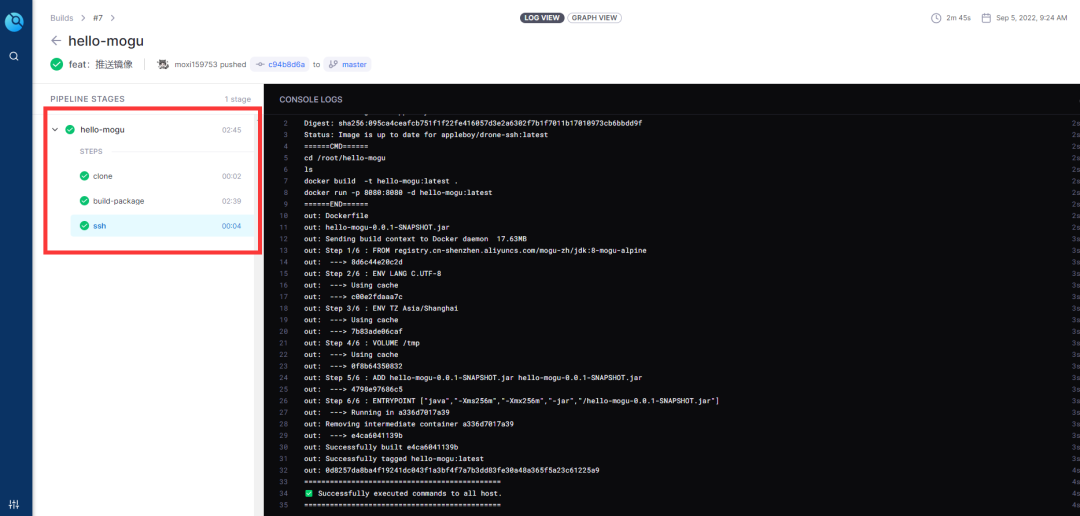Click the green success check next to feat
This screenshot has height=516, width=1080.
click(56, 64)
